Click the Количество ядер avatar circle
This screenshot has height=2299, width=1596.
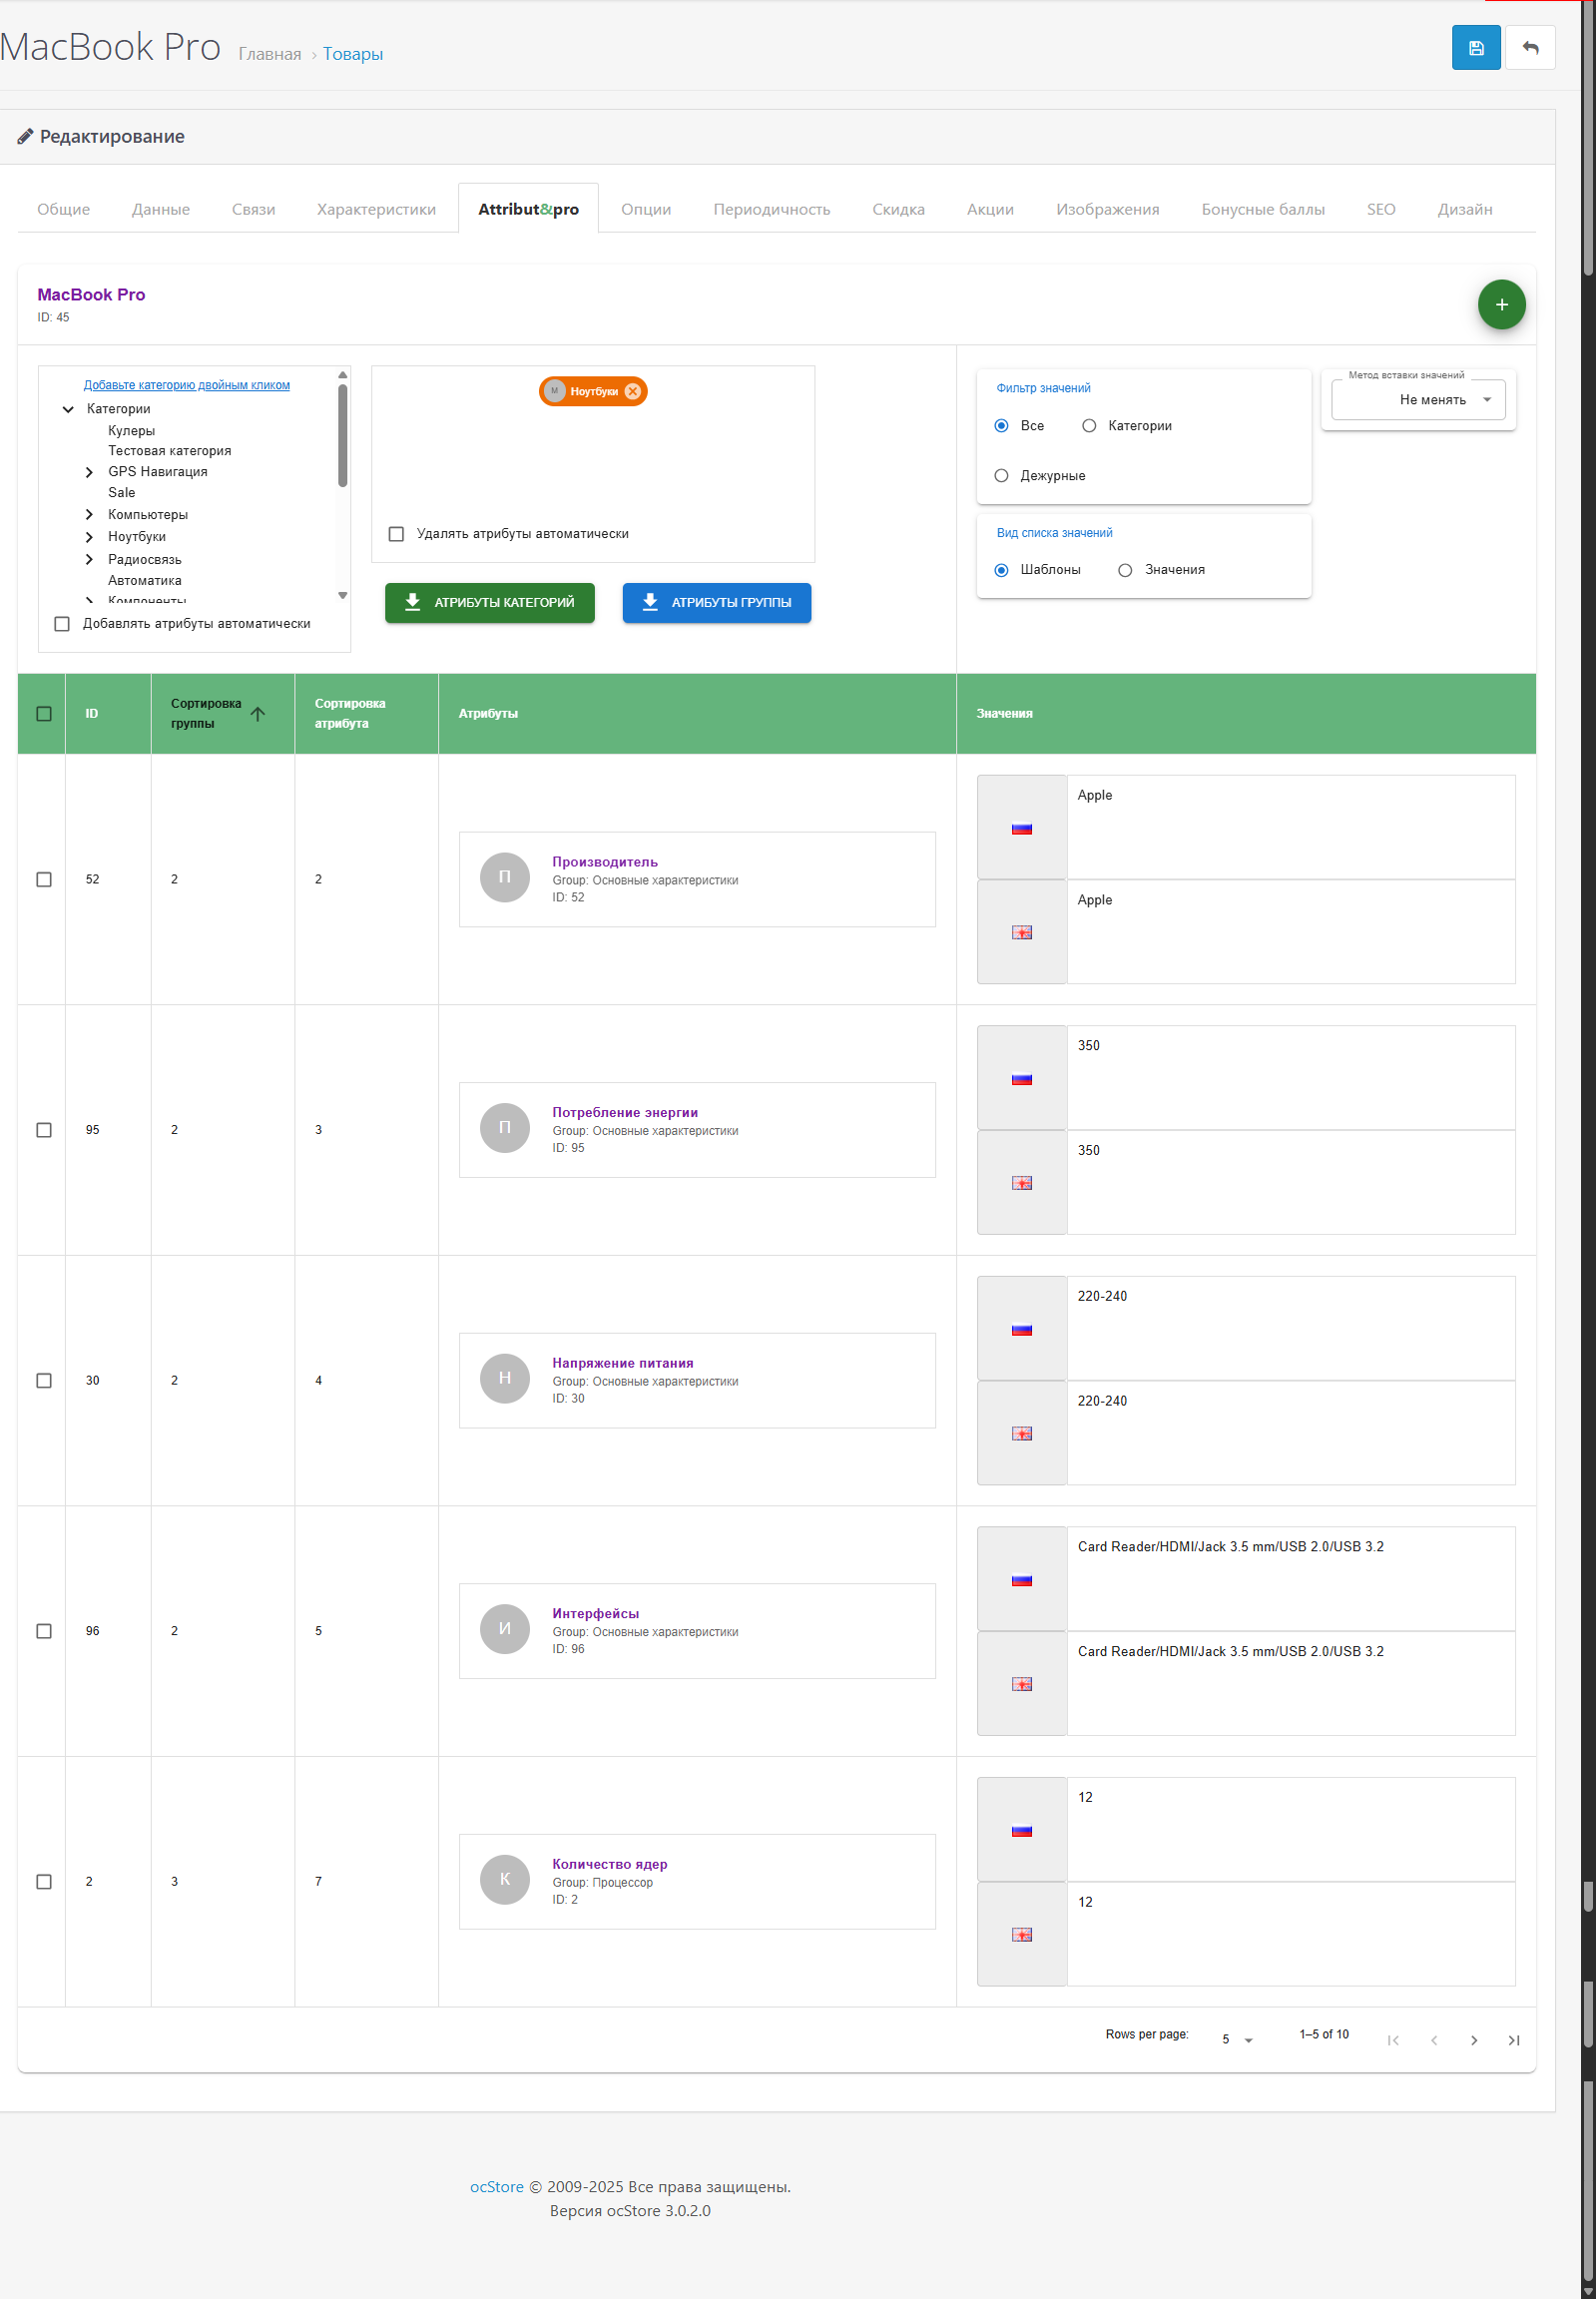[505, 1879]
